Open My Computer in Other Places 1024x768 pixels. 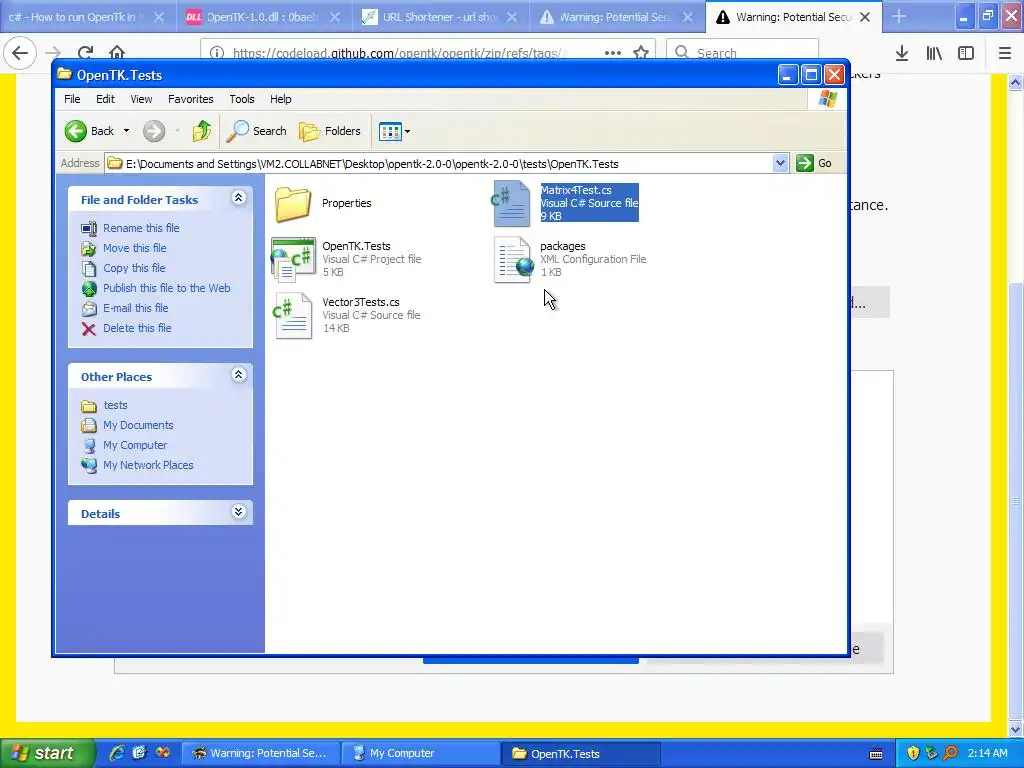pyautogui.click(x=135, y=445)
